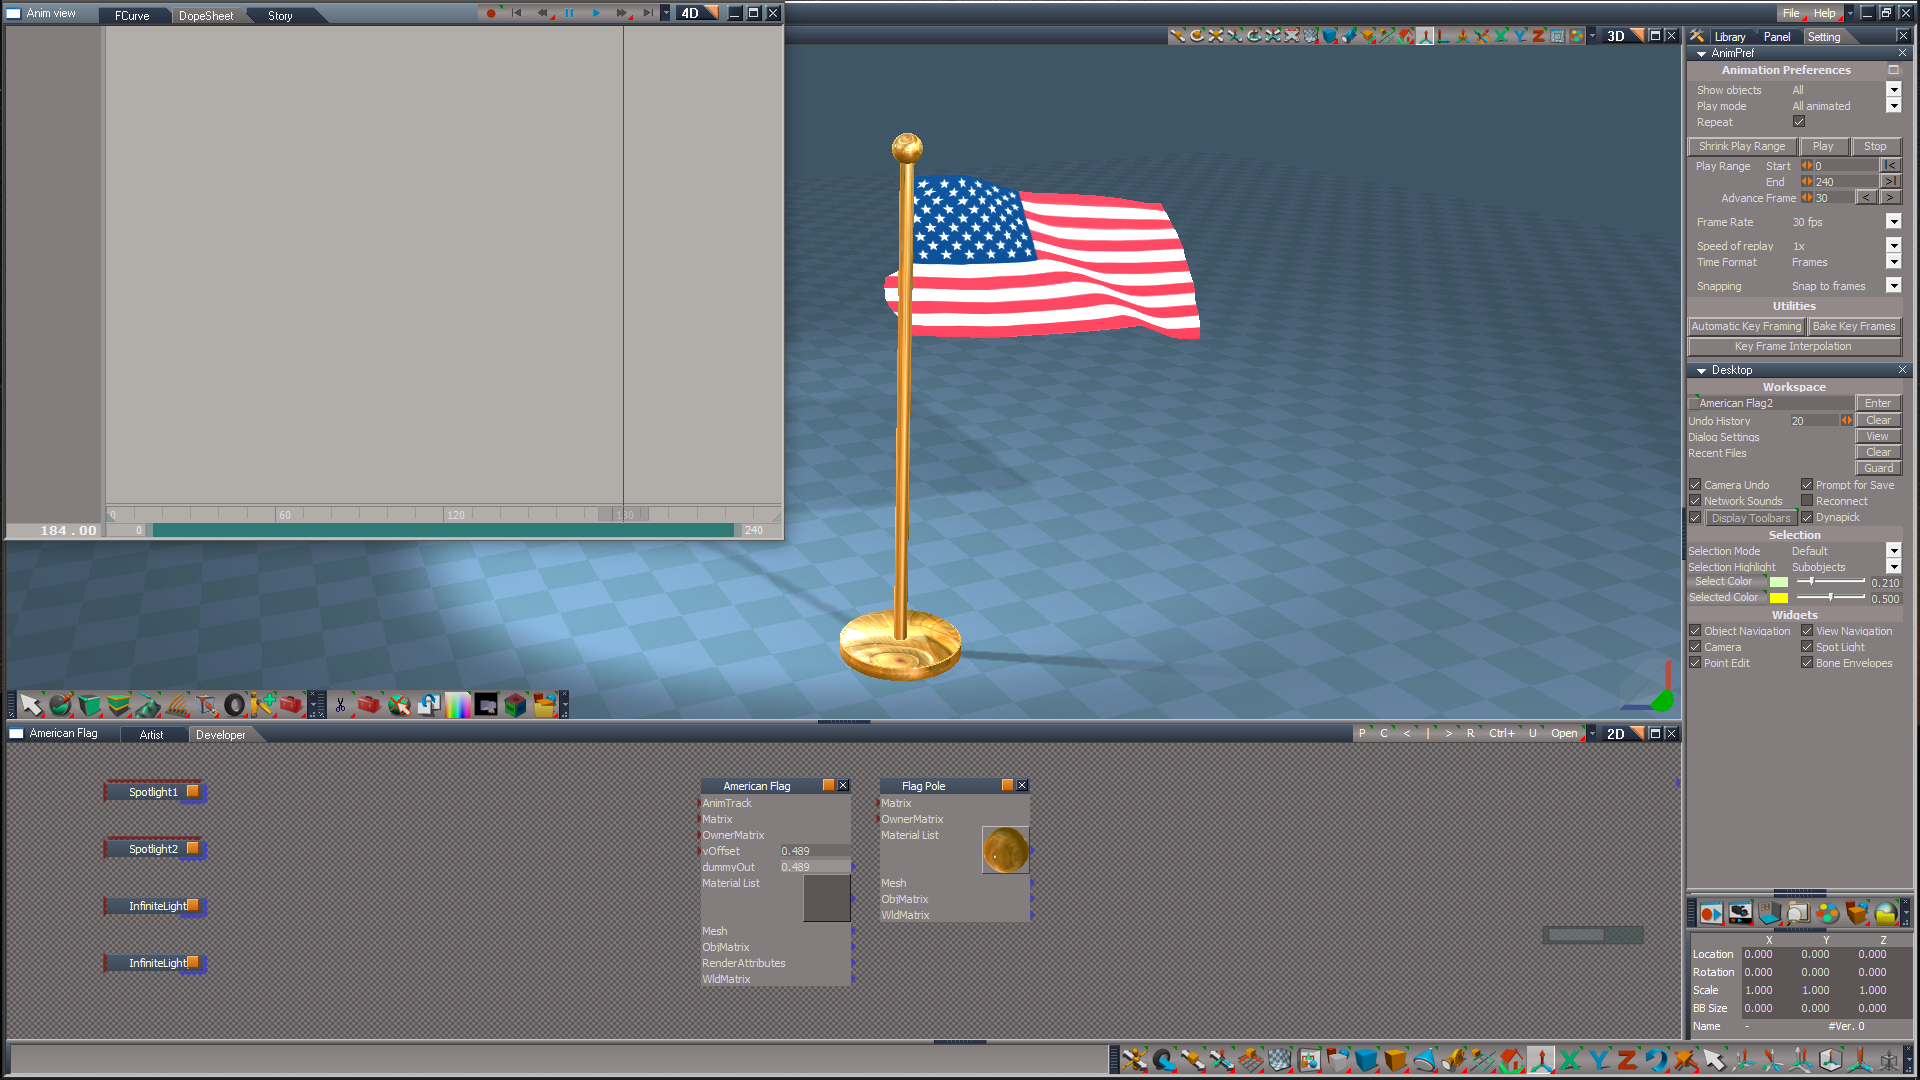
Task: Toggle the Repeat checkbox
Action: [1799, 122]
